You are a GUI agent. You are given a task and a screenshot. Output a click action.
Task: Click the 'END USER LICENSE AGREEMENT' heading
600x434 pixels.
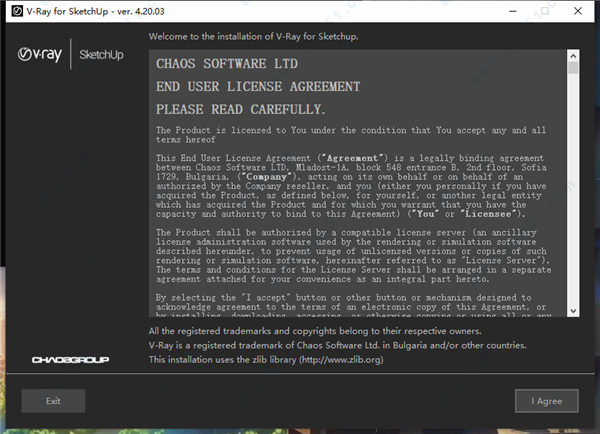pyautogui.click(x=257, y=86)
